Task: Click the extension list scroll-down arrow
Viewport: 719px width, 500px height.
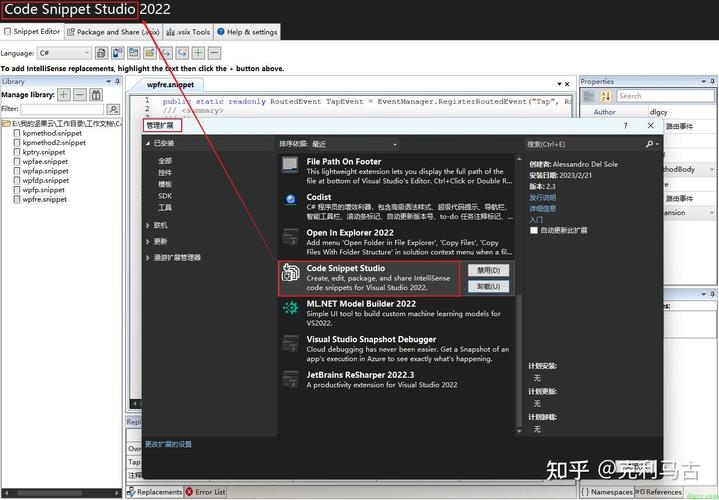Action: point(519,431)
